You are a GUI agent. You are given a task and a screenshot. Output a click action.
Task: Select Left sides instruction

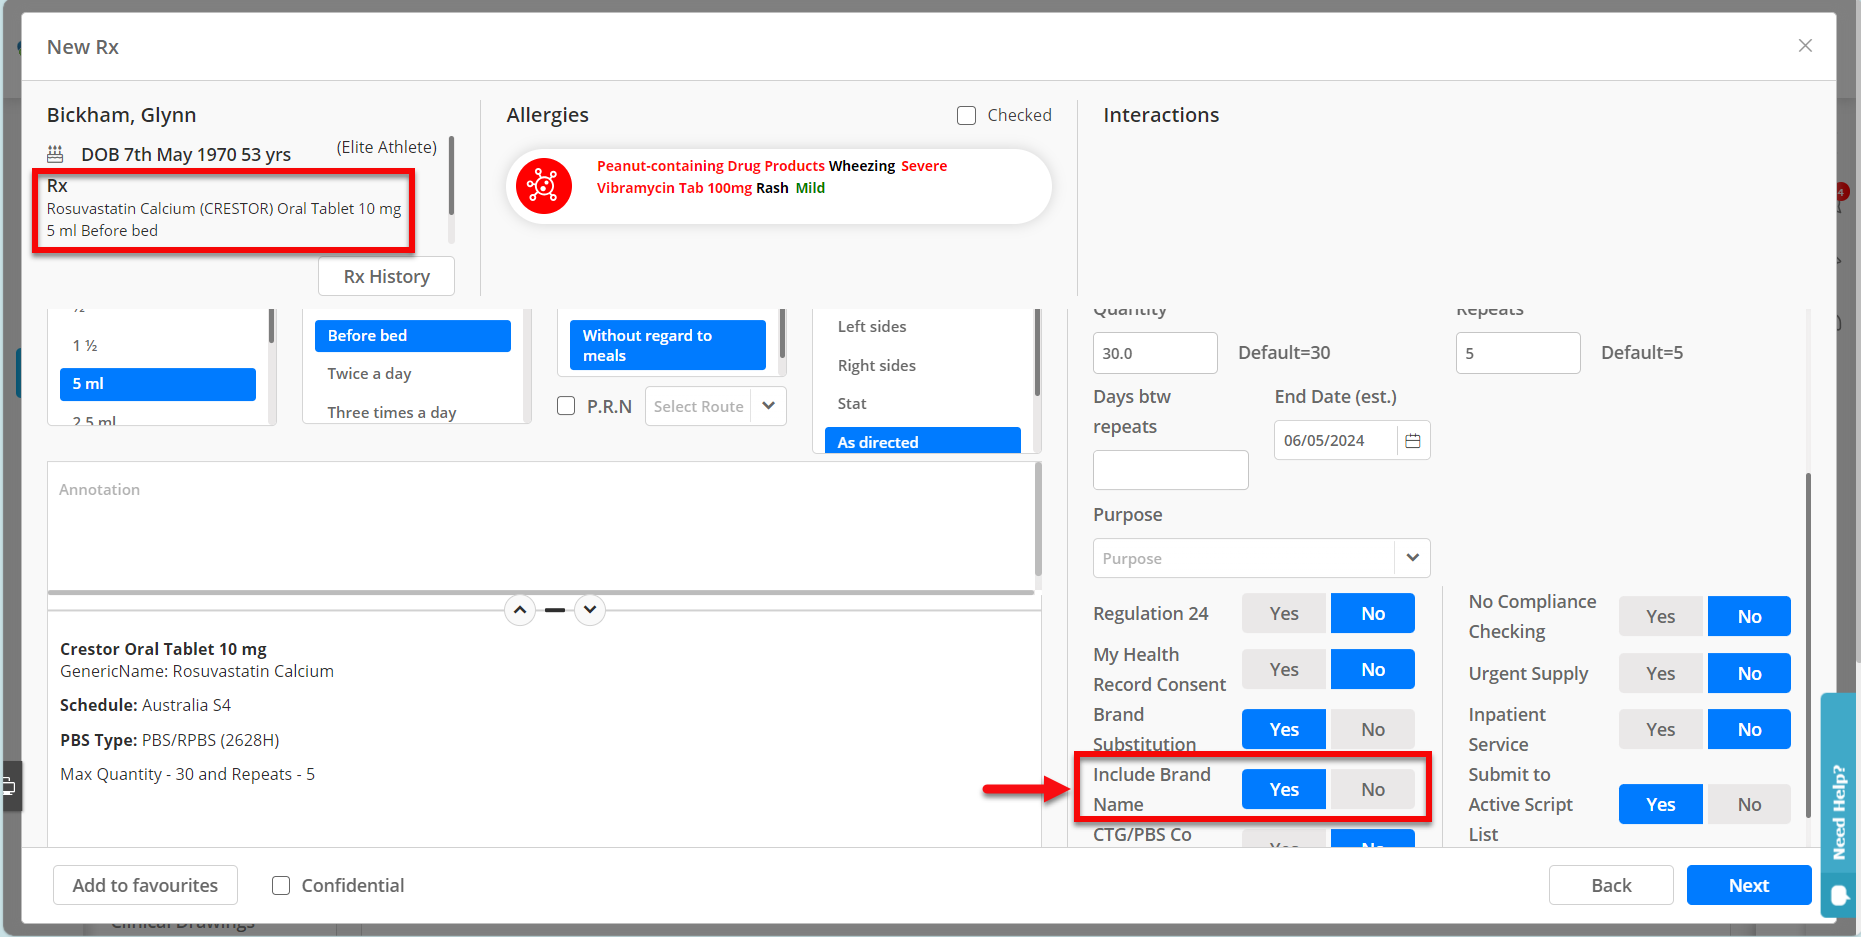pos(923,326)
